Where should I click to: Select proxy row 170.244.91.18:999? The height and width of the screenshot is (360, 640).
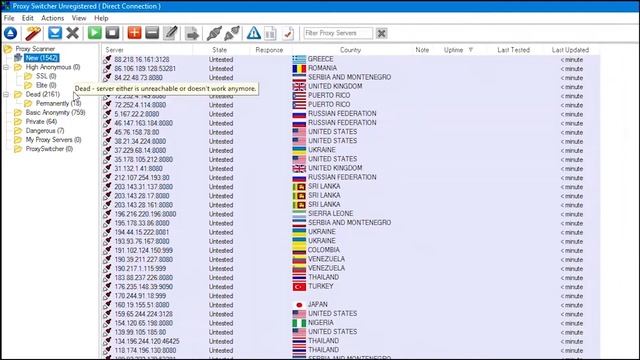351,296
